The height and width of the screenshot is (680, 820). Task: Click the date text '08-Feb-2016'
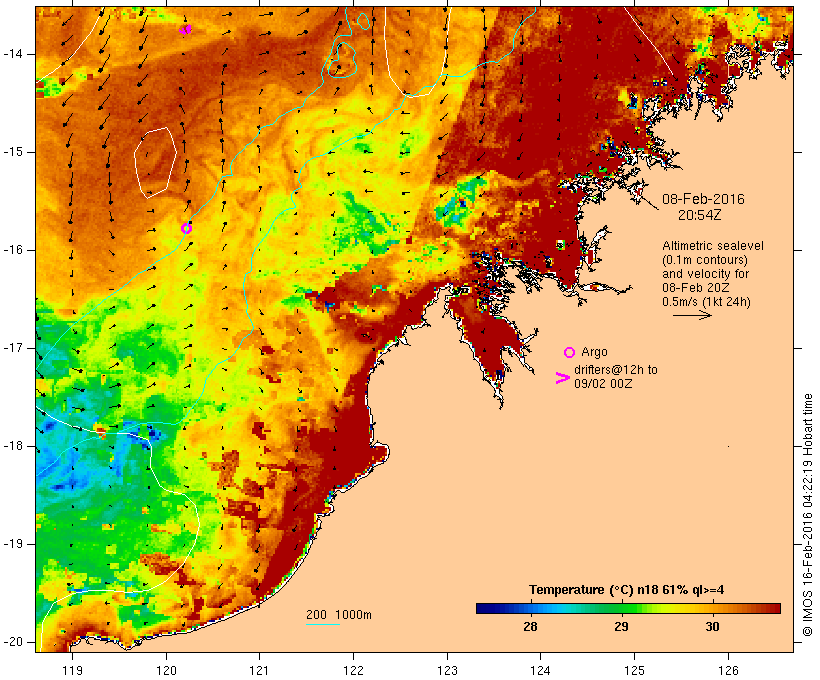[703, 199]
